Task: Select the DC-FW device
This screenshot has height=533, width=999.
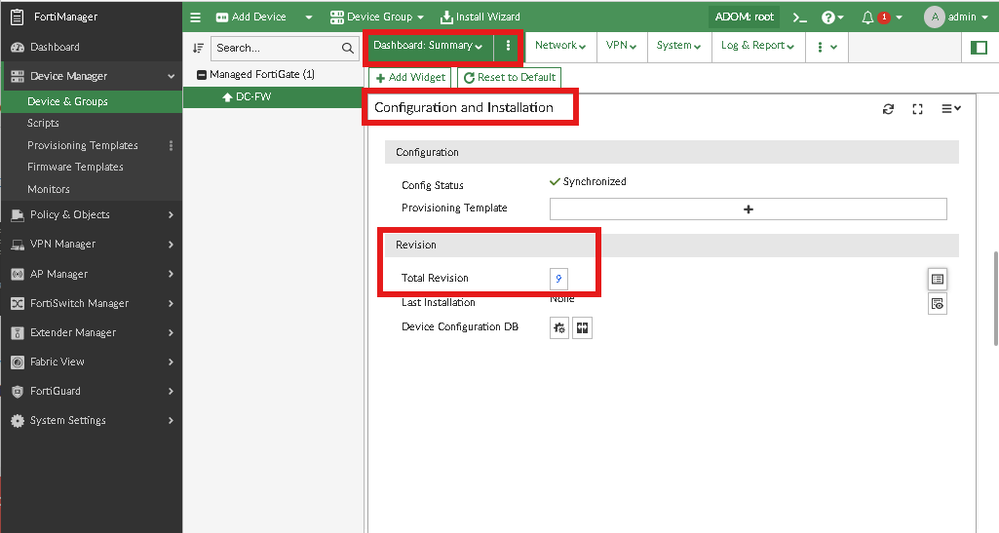Action: pyautogui.click(x=273, y=97)
